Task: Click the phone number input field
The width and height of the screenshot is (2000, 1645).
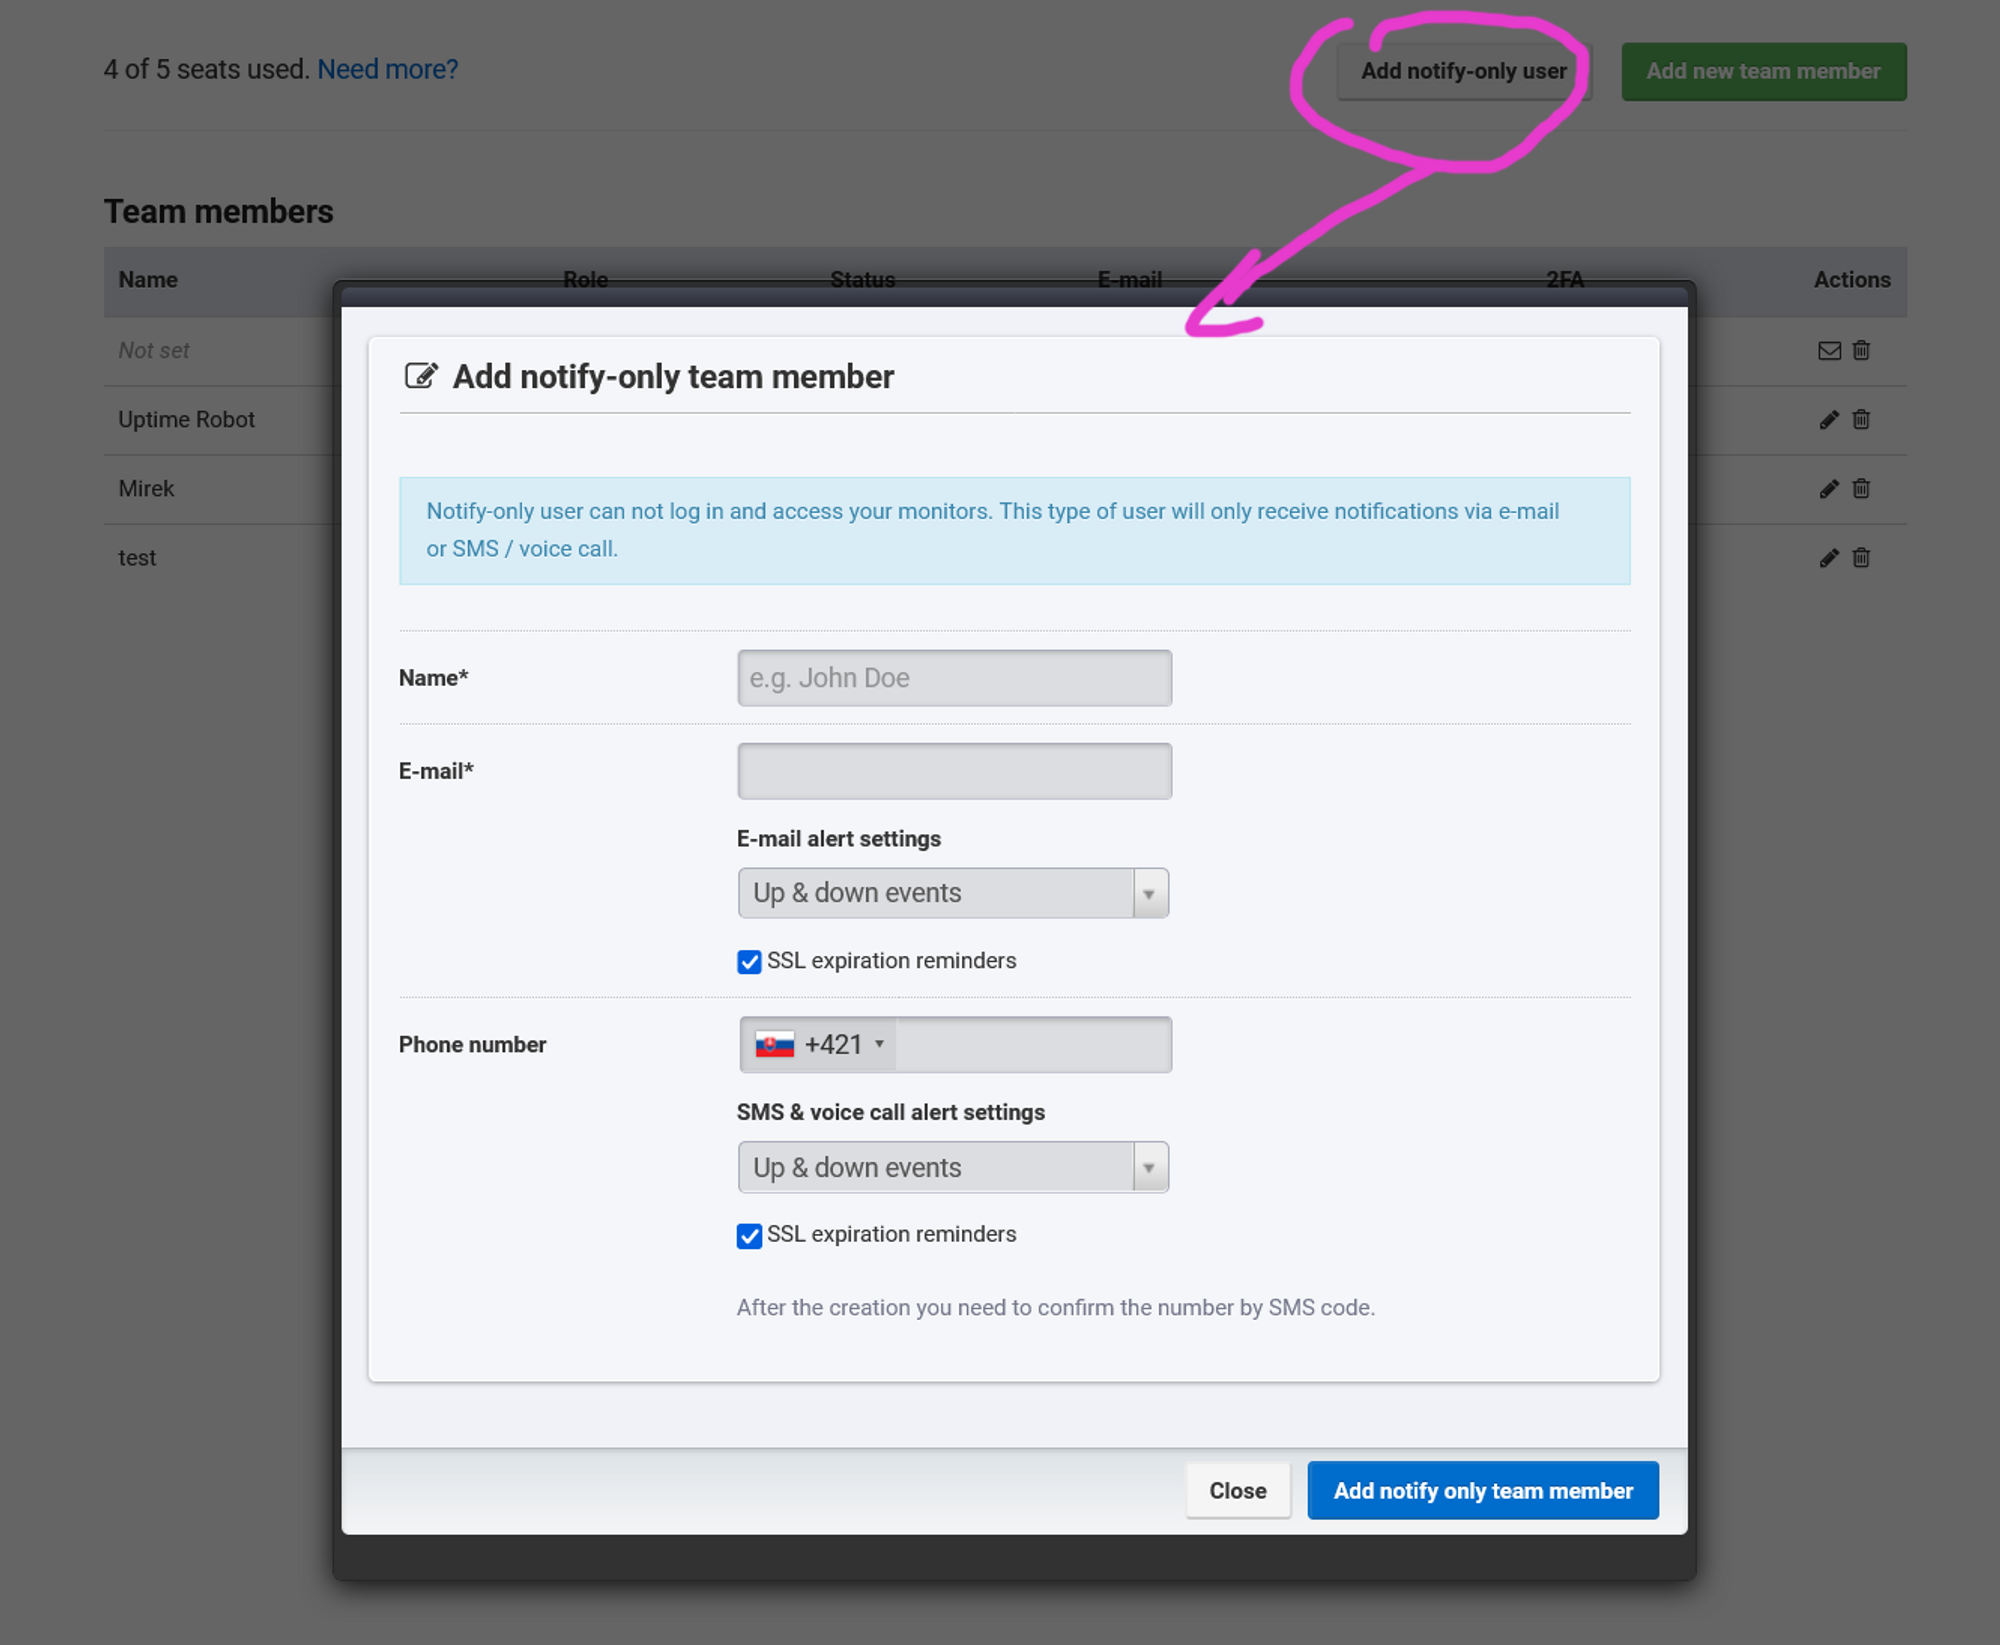Action: (x=1033, y=1044)
